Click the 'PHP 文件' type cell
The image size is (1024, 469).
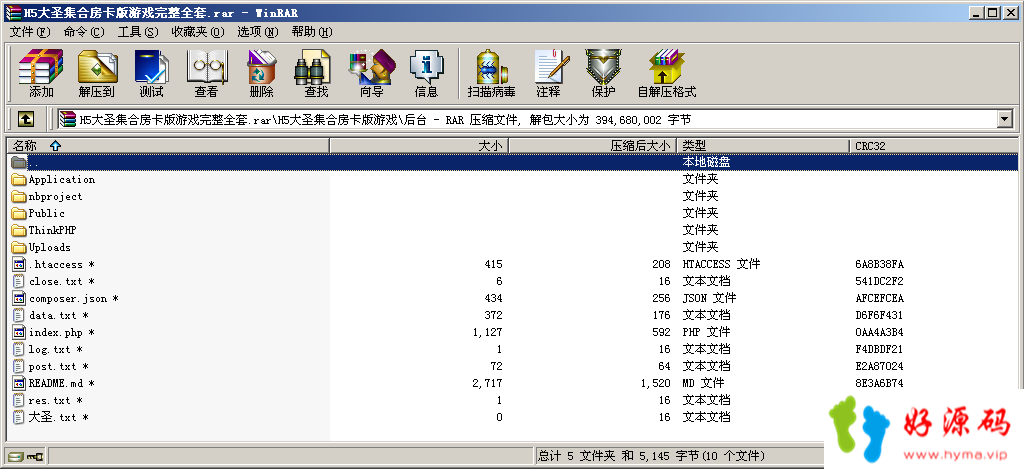pos(706,332)
